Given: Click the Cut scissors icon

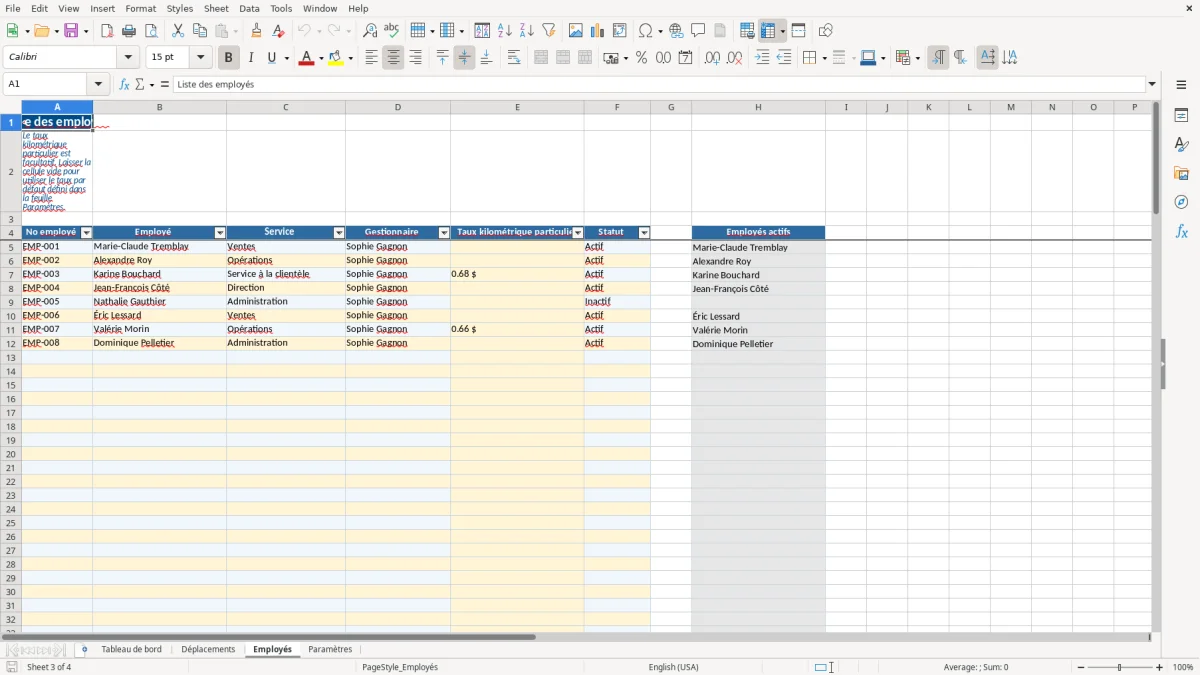Looking at the screenshot, I should [x=178, y=31].
